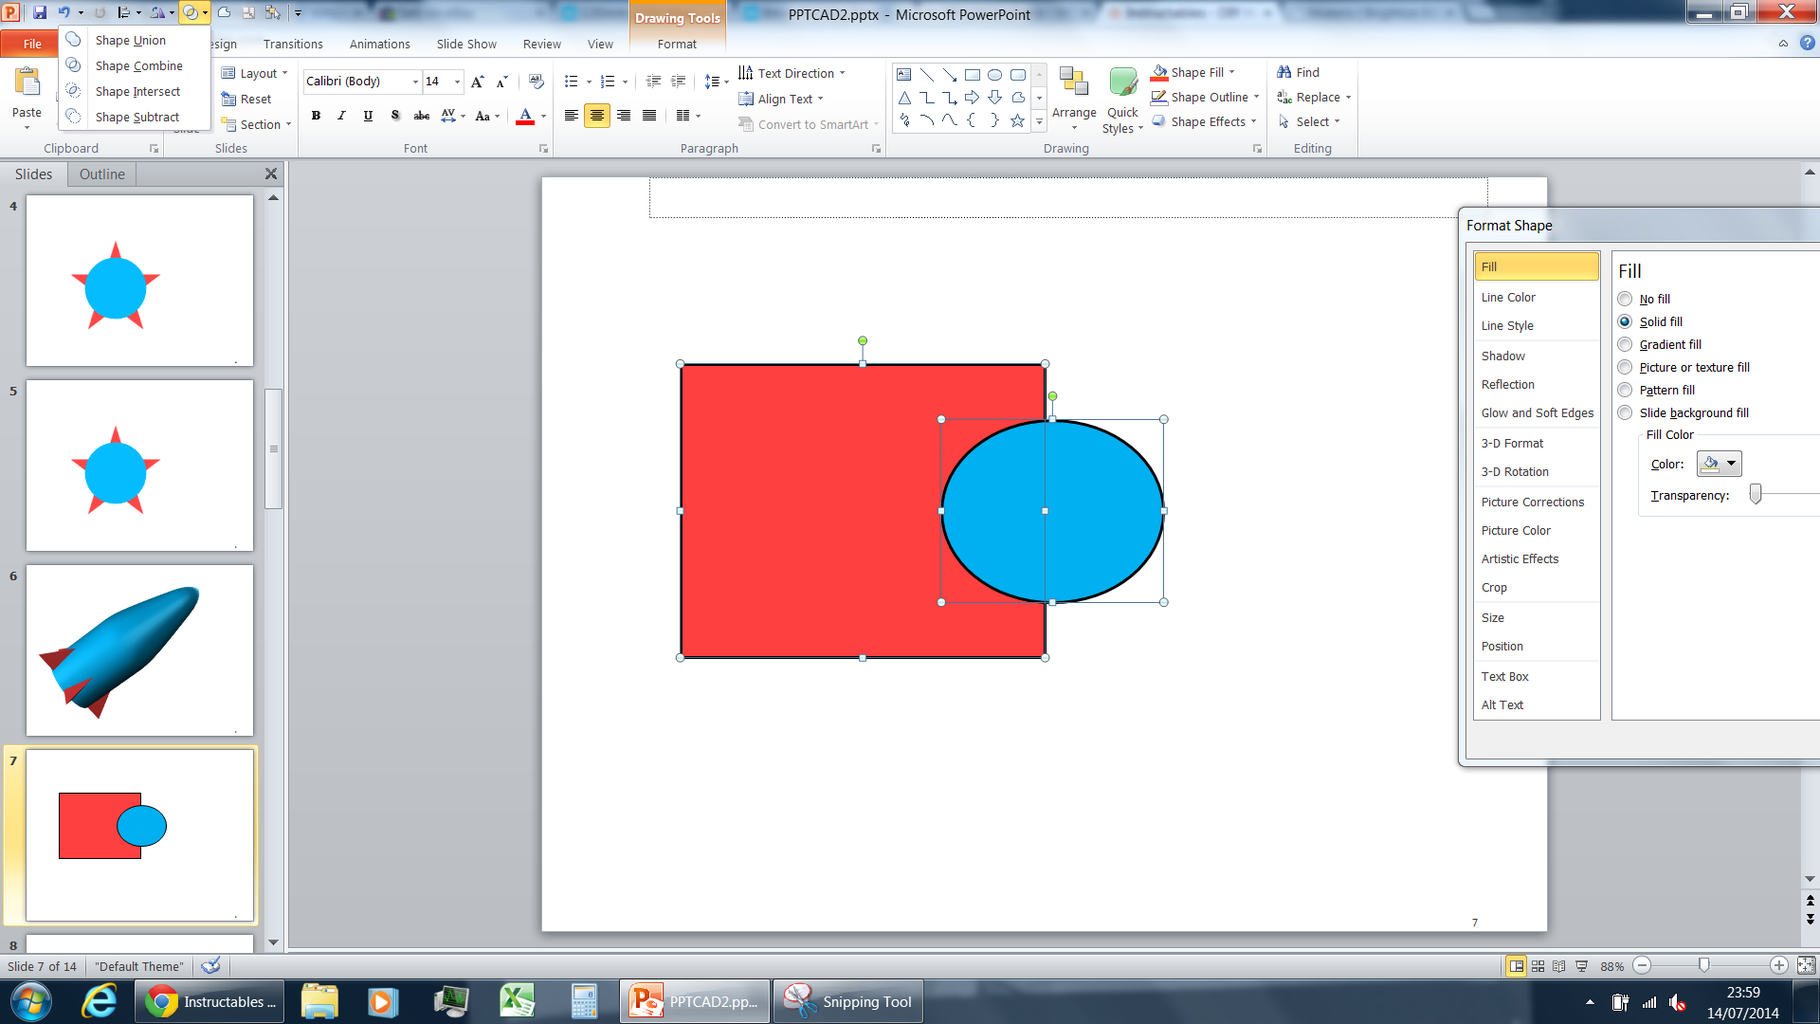Enable Gradient fill option
The image size is (1820, 1024).
[x=1625, y=344]
